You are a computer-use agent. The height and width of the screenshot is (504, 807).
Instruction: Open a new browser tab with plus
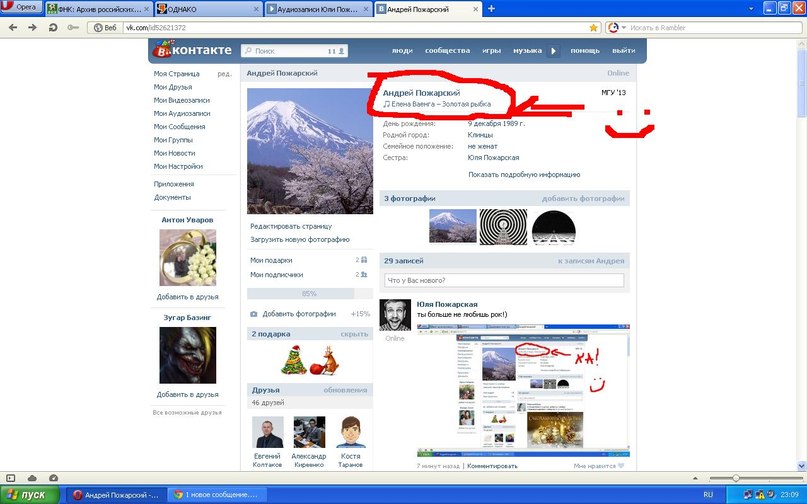click(491, 9)
